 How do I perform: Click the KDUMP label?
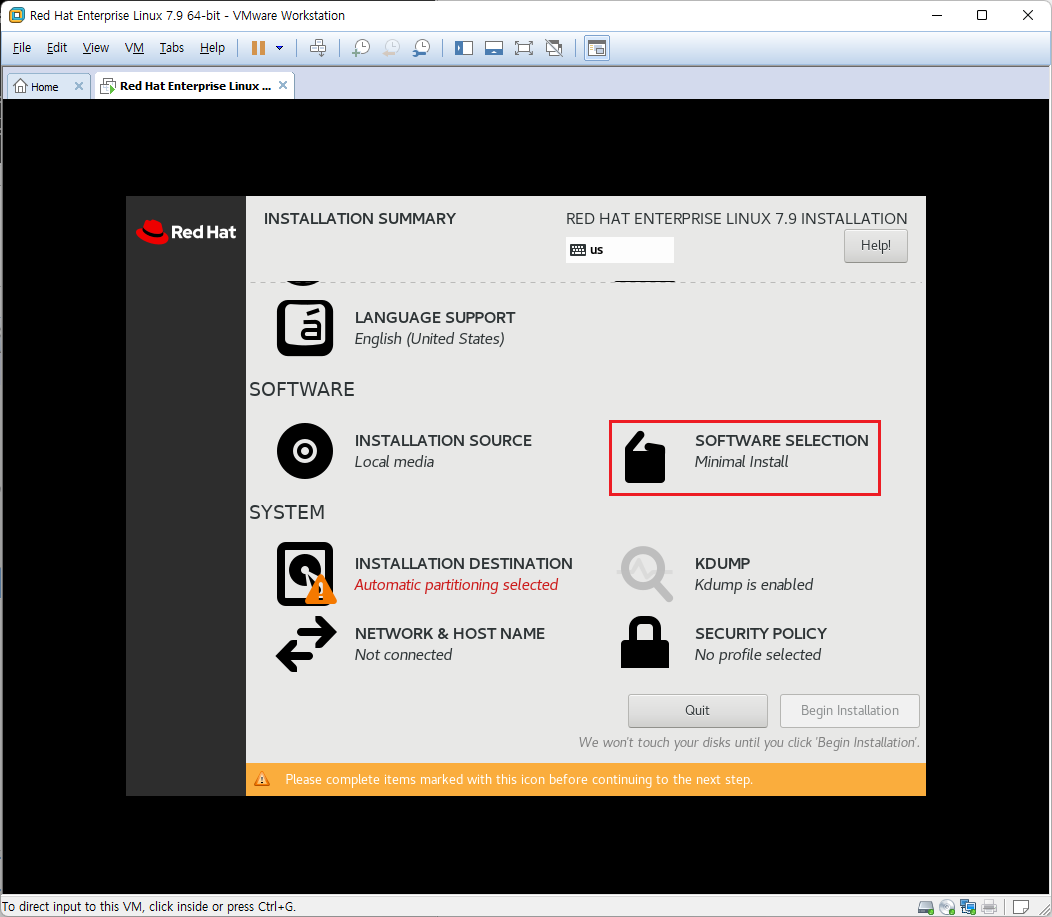point(723,563)
